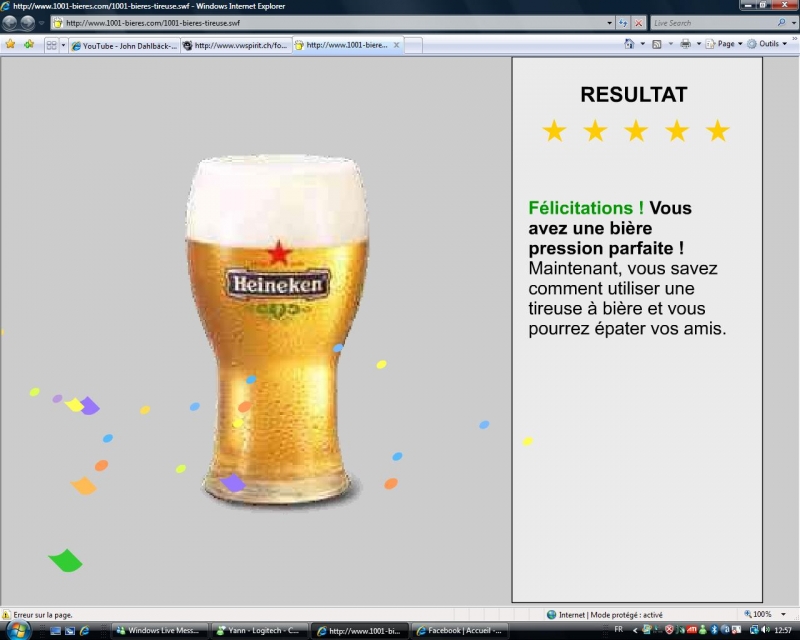
Task: Expand the zoom level 100% dropdown
Action: (x=784, y=614)
